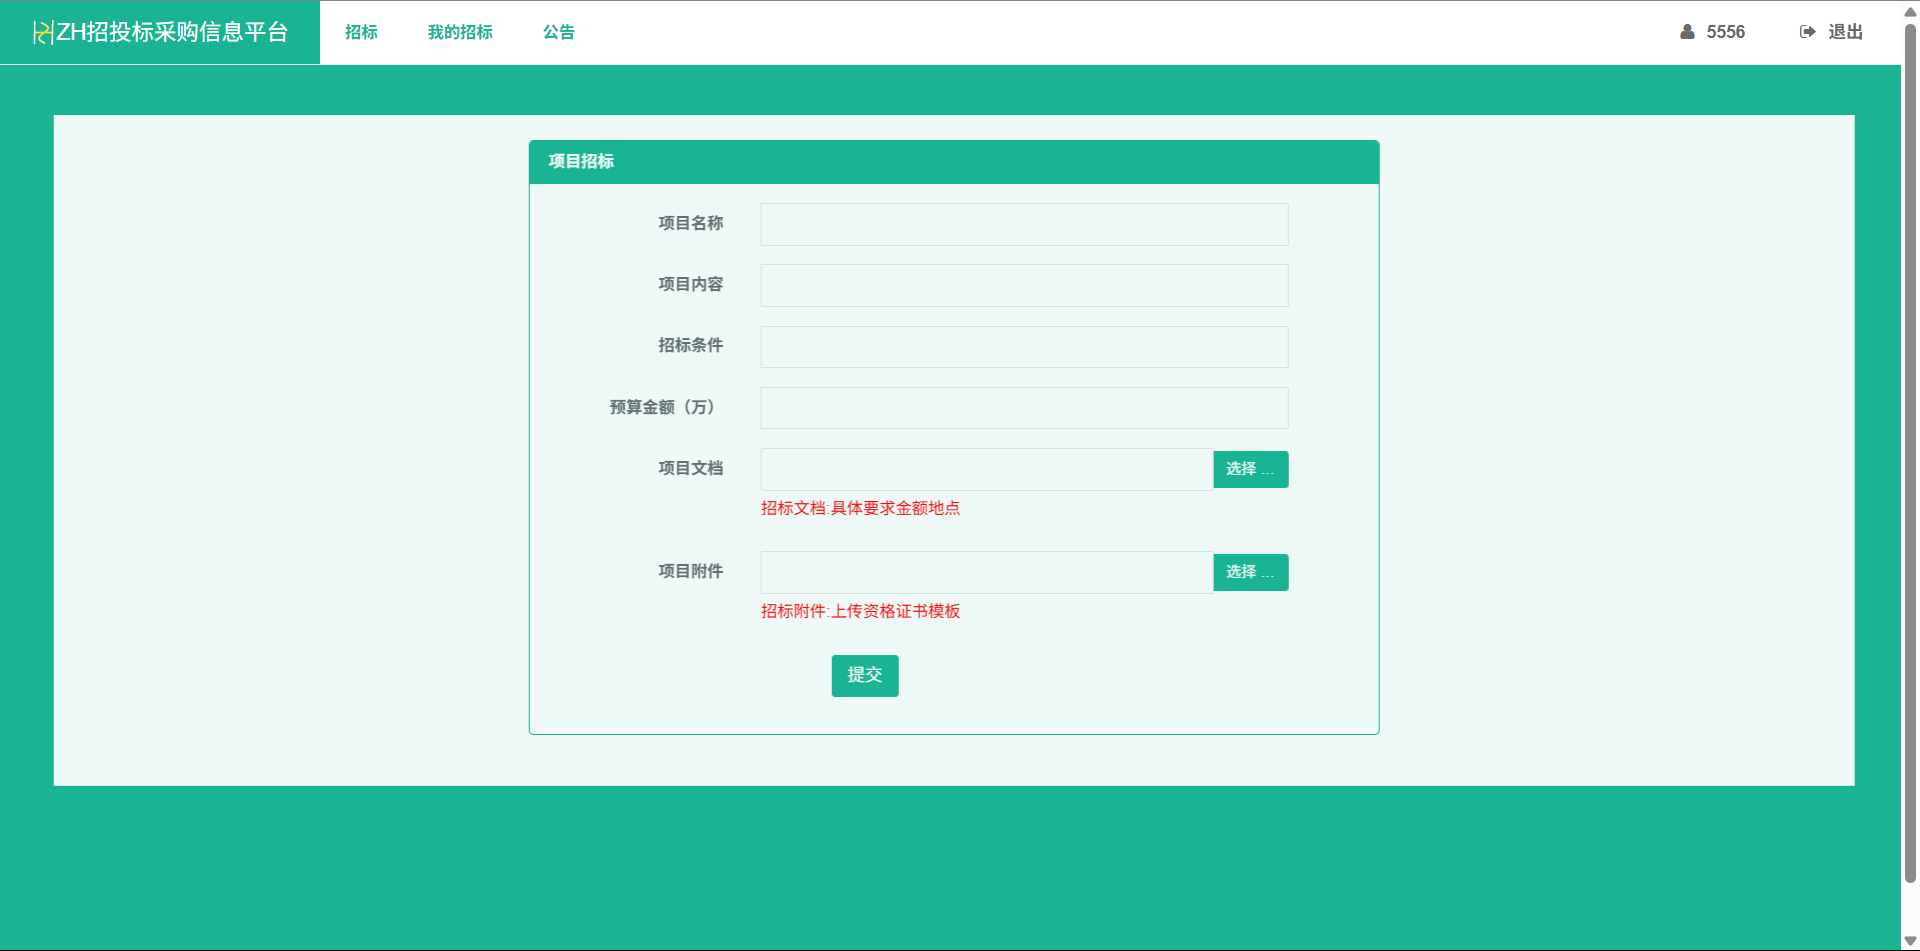1920x951 pixels.
Task: Click the page vertical scrollbar thumb
Action: [x=1910, y=455]
